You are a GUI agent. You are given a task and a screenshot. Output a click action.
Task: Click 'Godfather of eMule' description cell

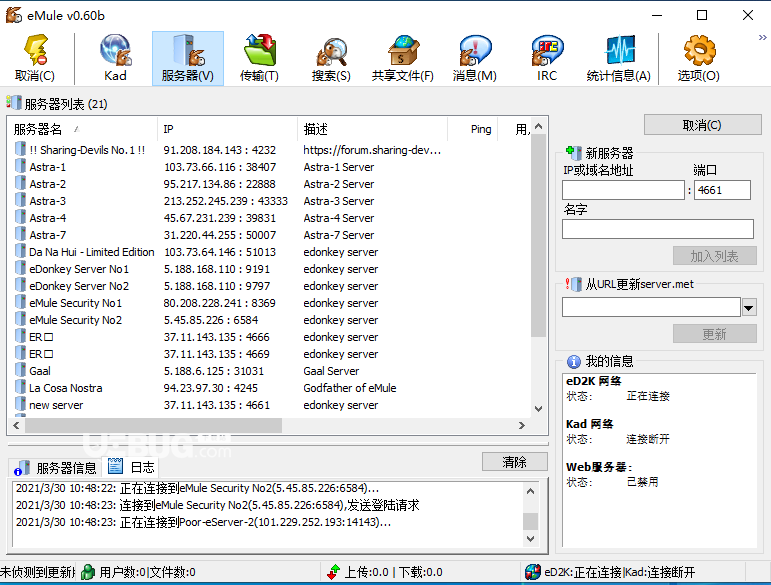(x=350, y=387)
